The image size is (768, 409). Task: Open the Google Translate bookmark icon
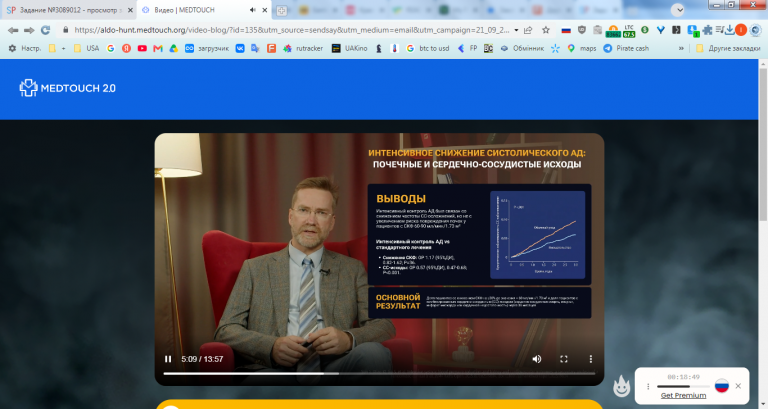tap(255, 48)
